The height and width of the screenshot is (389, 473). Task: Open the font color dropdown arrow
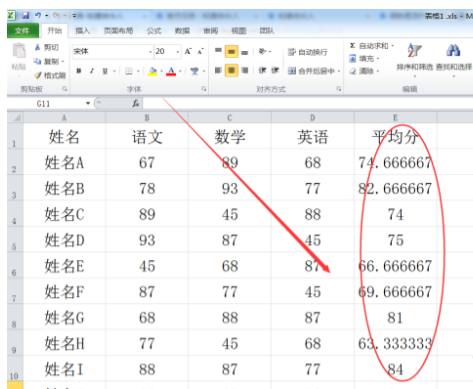coord(180,71)
